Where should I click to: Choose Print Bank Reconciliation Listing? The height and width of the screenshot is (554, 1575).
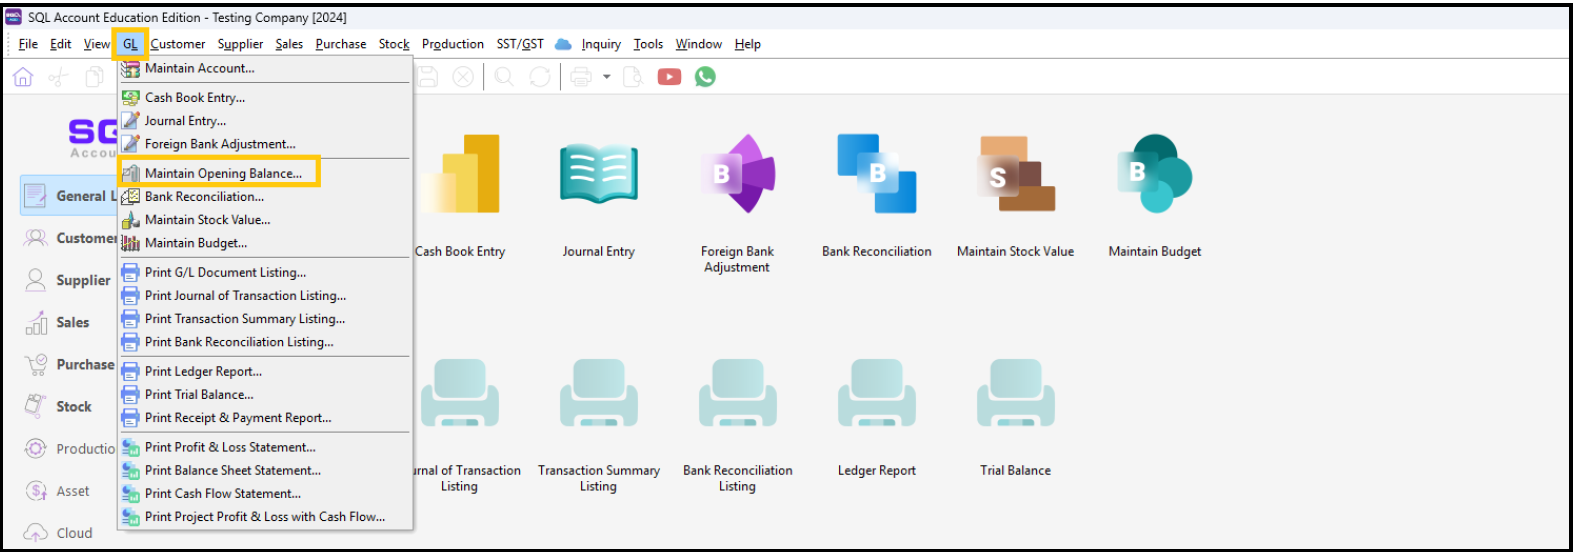265,342
